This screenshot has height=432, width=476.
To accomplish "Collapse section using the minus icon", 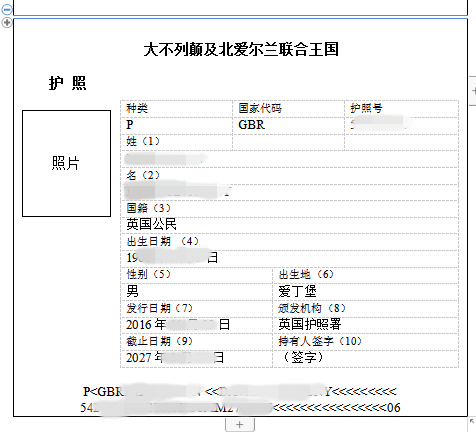I will pyautogui.click(x=7, y=9).
